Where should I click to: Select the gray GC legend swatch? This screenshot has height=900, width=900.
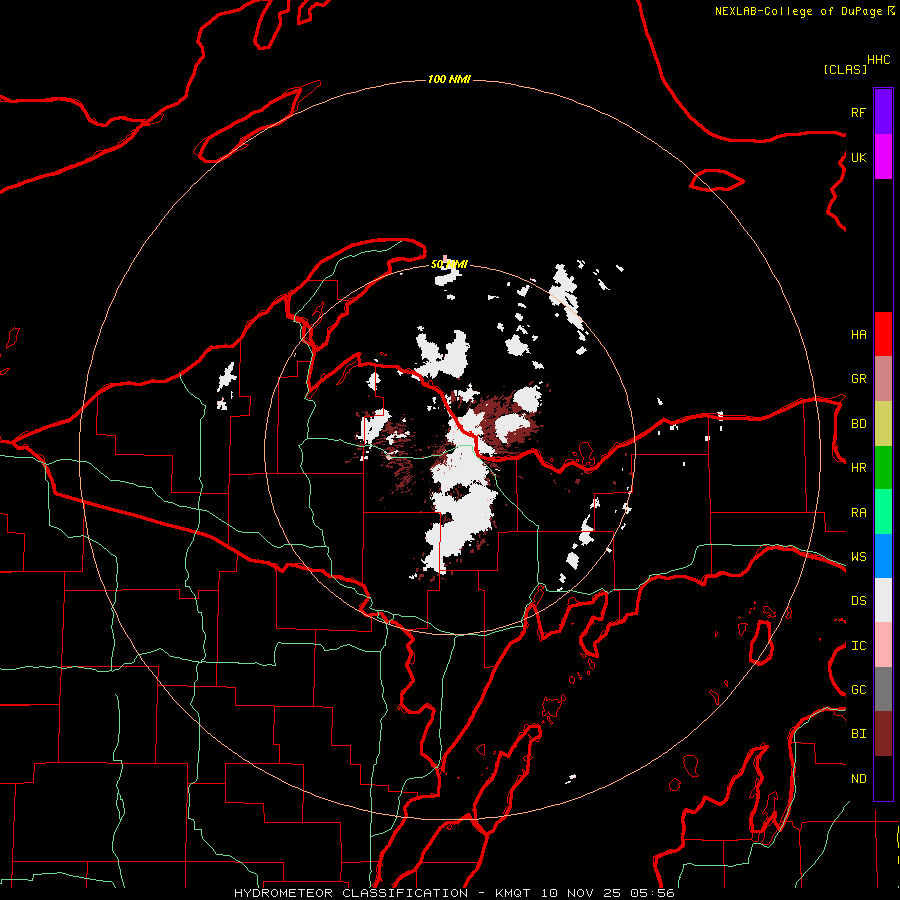883,689
